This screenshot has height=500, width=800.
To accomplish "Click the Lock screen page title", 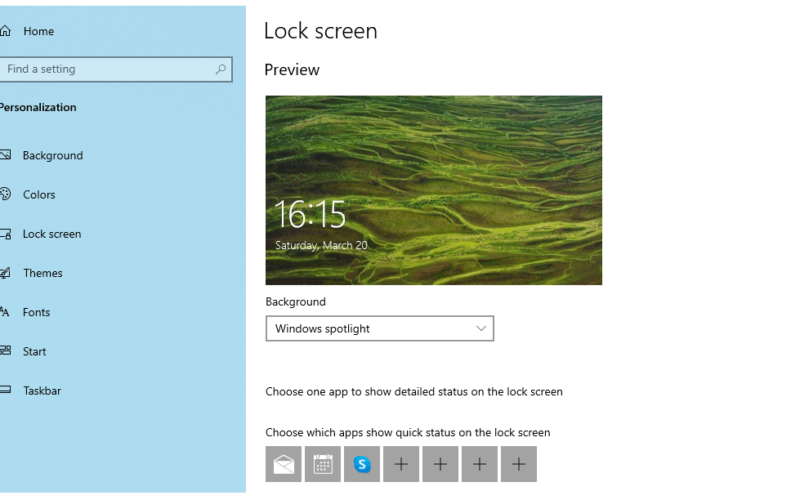I will coord(320,31).
